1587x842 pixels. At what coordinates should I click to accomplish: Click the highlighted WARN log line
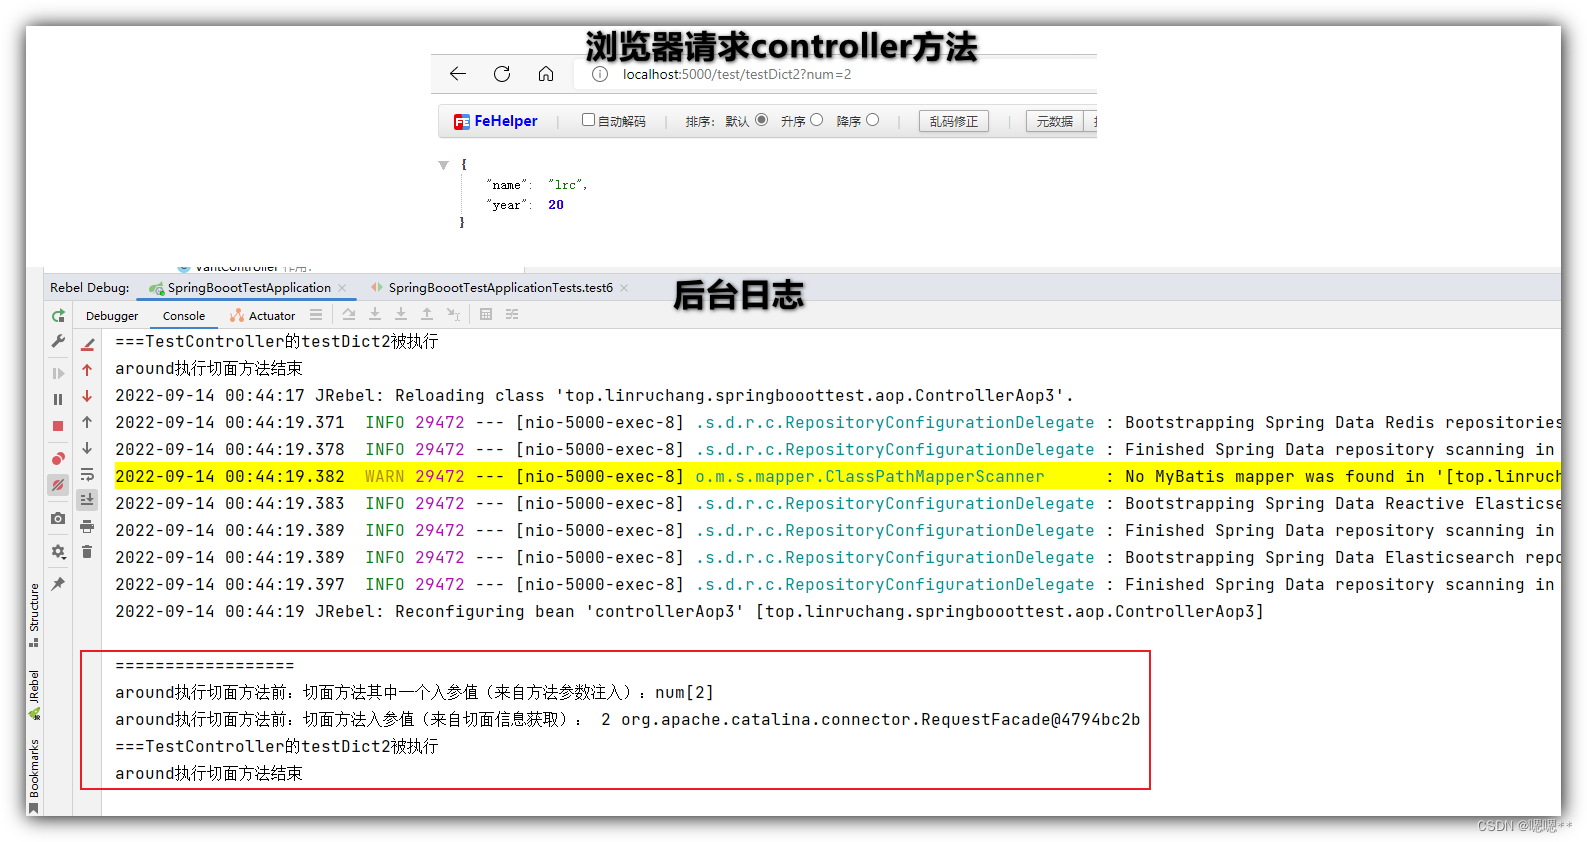pyautogui.click(x=837, y=477)
